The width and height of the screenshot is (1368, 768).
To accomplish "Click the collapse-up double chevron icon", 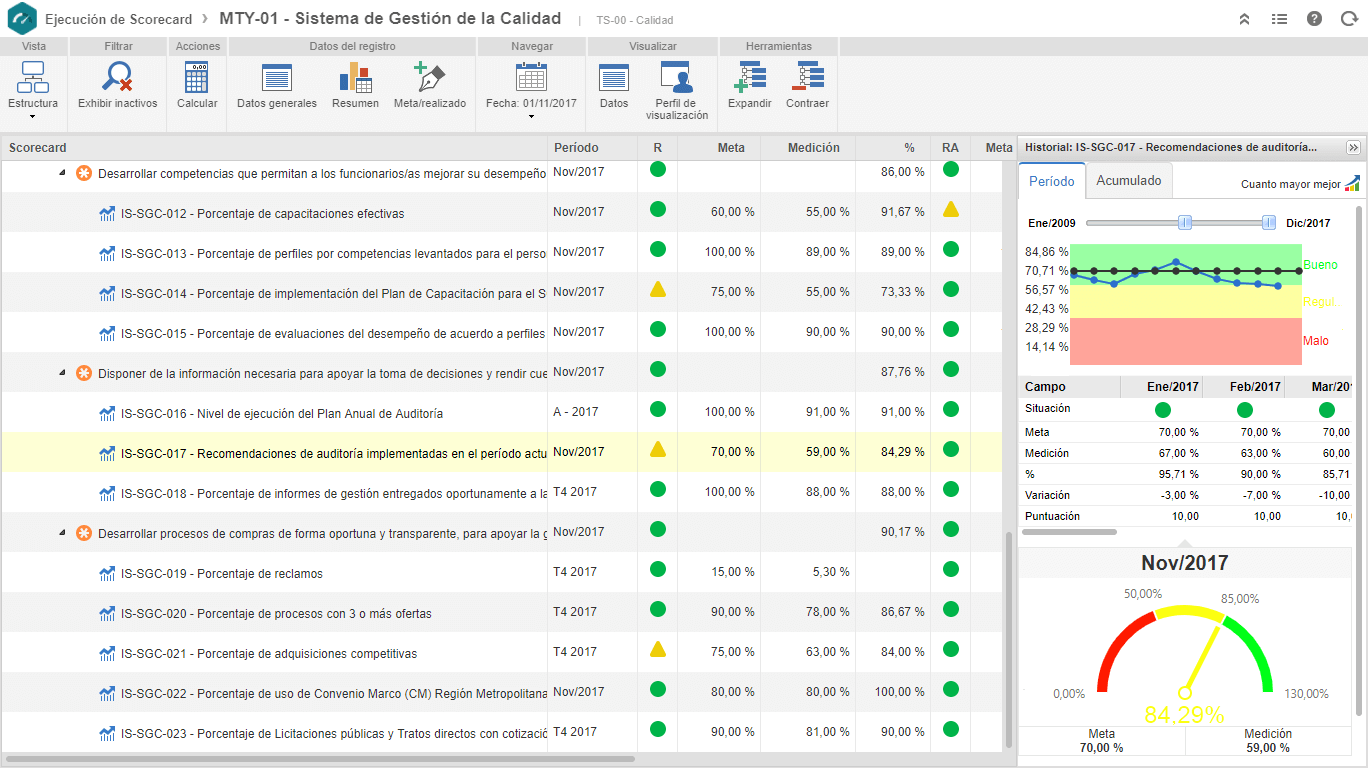I will pyautogui.click(x=1245, y=19).
